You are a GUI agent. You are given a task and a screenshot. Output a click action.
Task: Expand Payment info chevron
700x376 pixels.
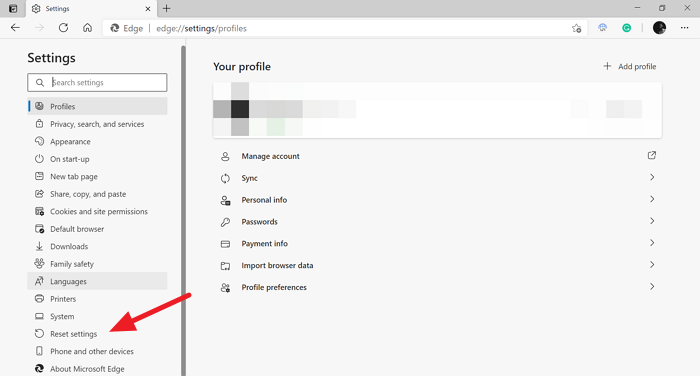652,242
